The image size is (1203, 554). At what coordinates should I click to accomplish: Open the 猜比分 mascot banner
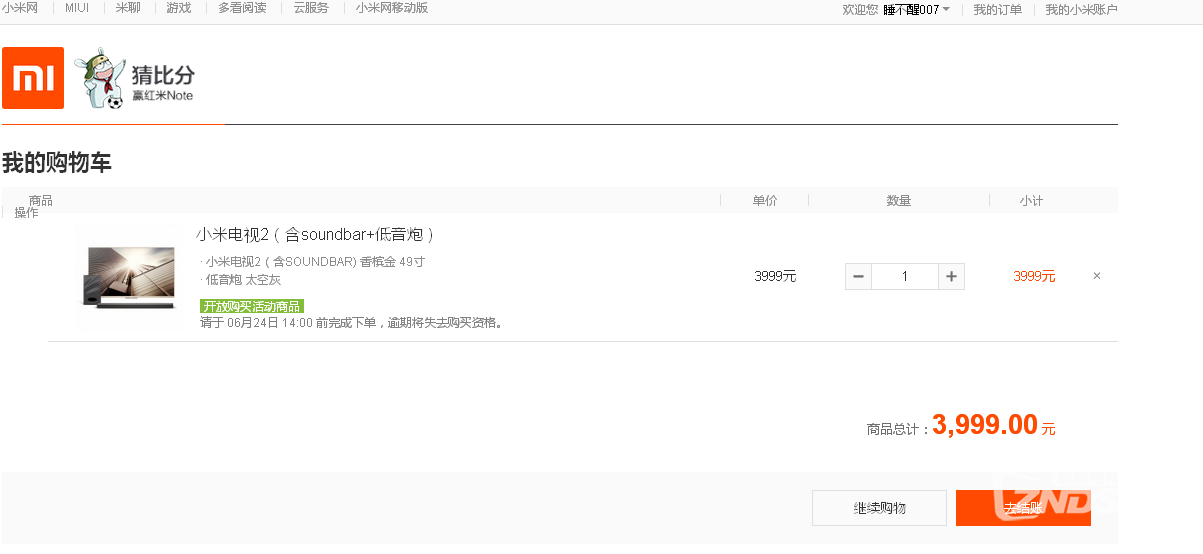(x=136, y=78)
